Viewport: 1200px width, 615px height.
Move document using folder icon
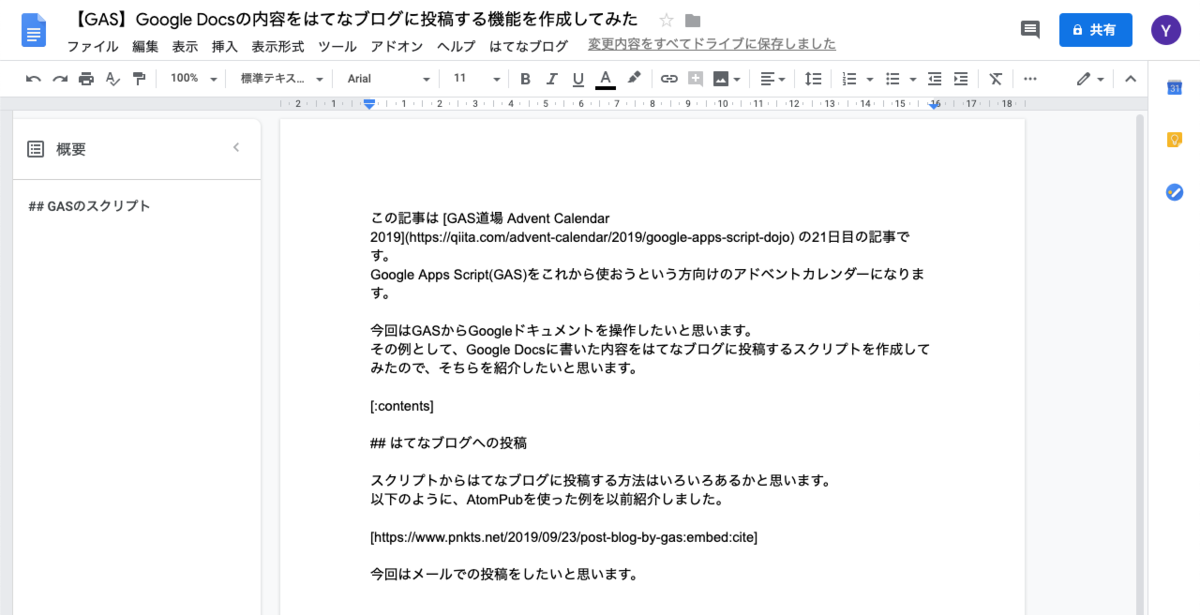(x=693, y=20)
